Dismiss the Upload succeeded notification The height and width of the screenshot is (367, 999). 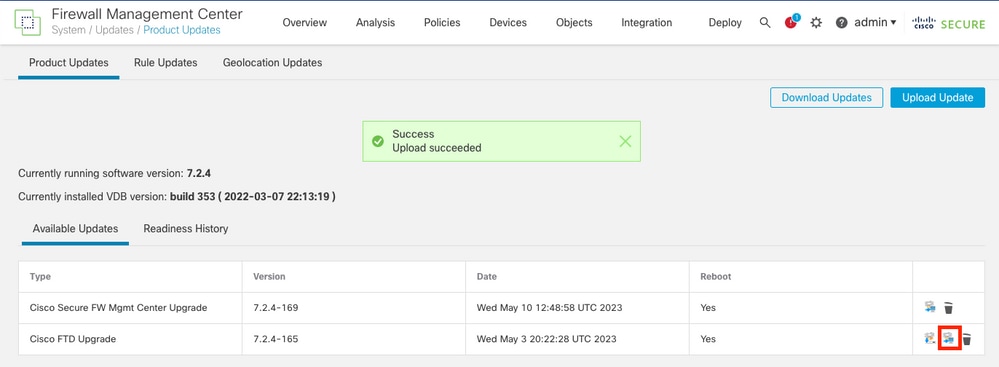pyautogui.click(x=626, y=141)
